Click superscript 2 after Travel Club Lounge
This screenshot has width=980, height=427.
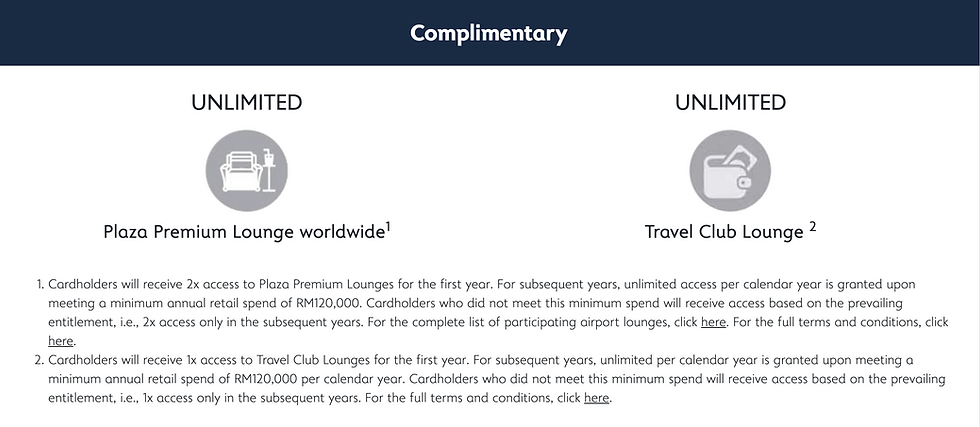click(813, 226)
